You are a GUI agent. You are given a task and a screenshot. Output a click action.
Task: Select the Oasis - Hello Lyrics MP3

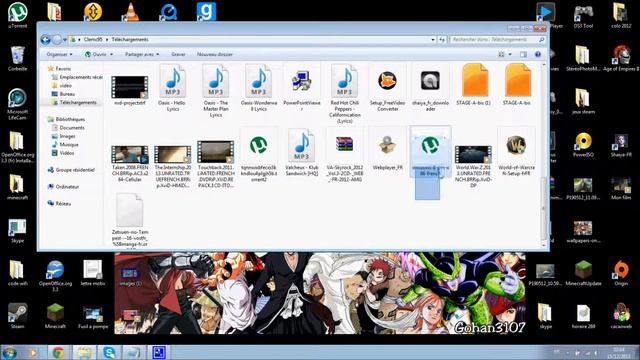tap(173, 88)
